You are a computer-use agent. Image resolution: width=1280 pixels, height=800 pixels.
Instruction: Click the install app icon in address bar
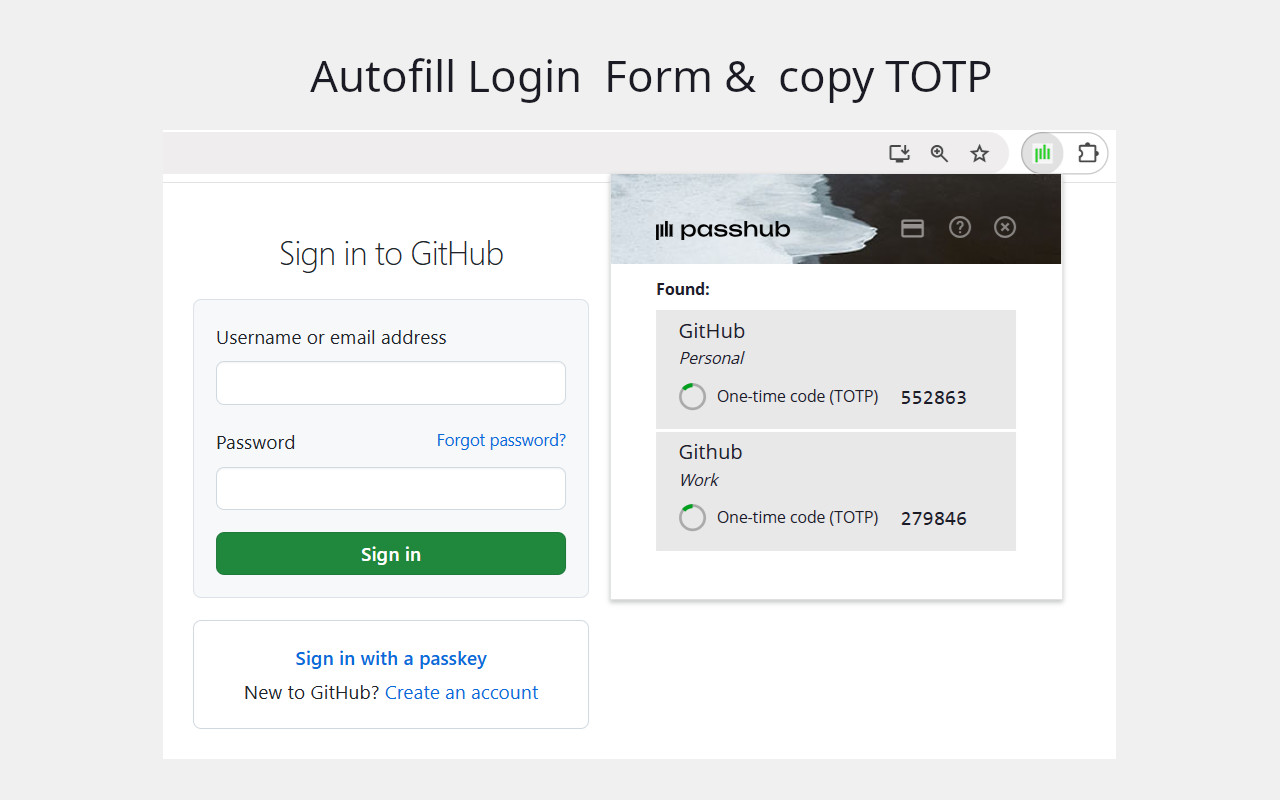[899, 153]
